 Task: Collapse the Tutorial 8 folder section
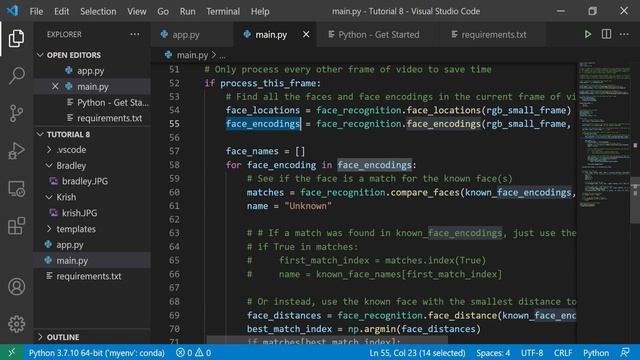[x=40, y=134]
